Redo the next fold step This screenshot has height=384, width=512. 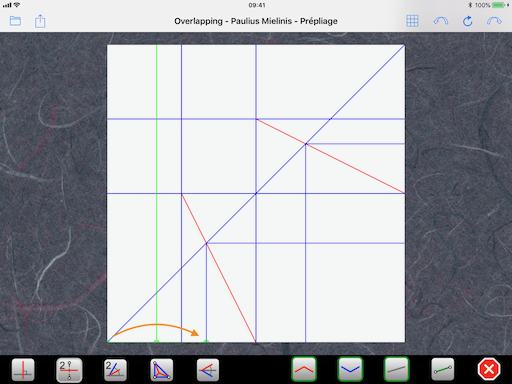click(494, 21)
